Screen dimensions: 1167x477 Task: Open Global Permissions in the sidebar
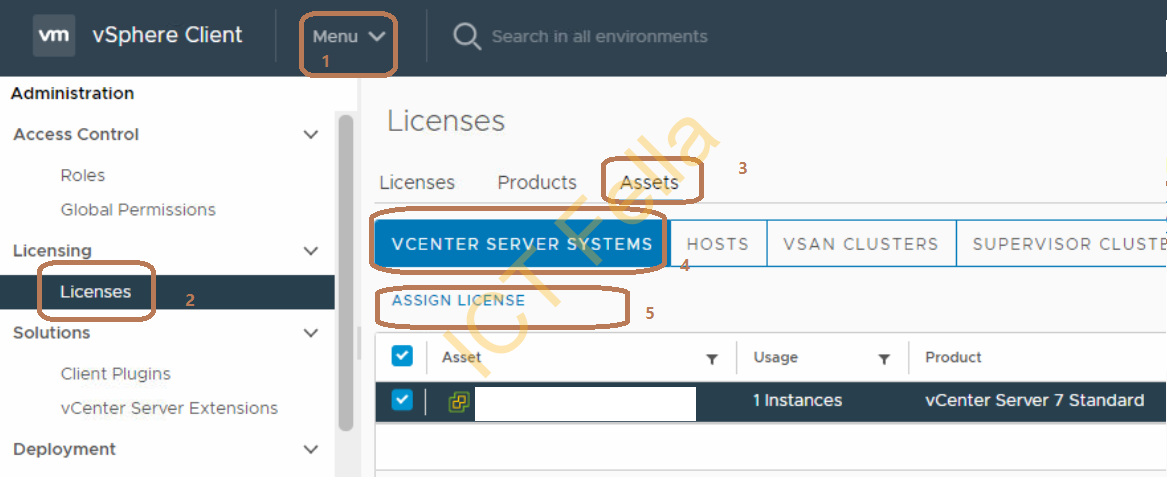[x=138, y=210]
